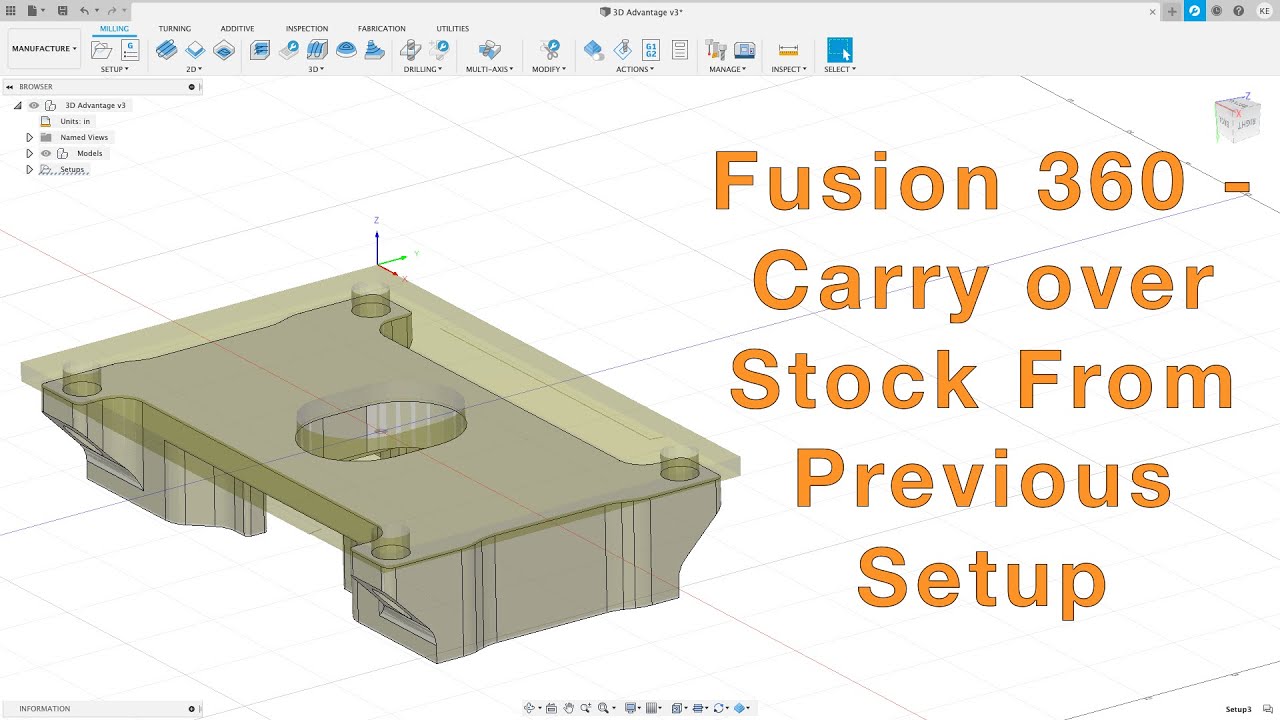Open the Help question mark menu
The width and height of the screenshot is (1280, 720).
tap(1238, 10)
